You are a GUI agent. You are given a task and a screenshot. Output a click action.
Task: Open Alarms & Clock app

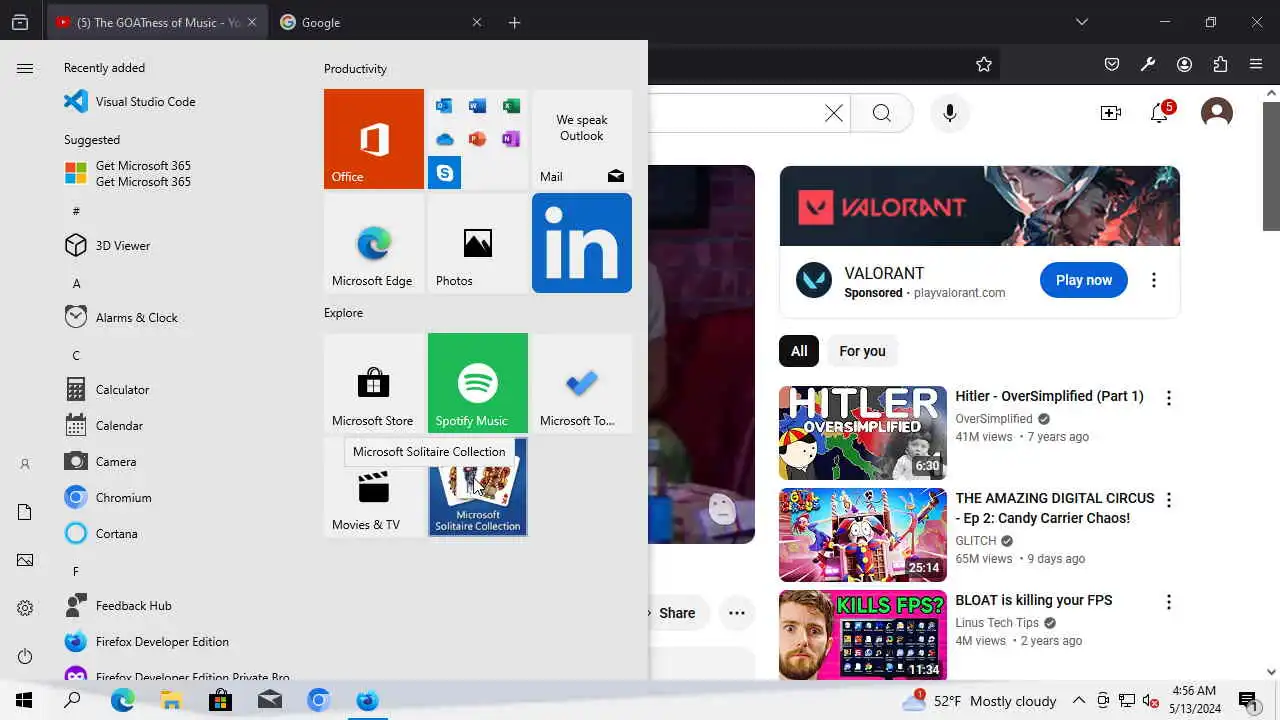[x=121, y=317]
